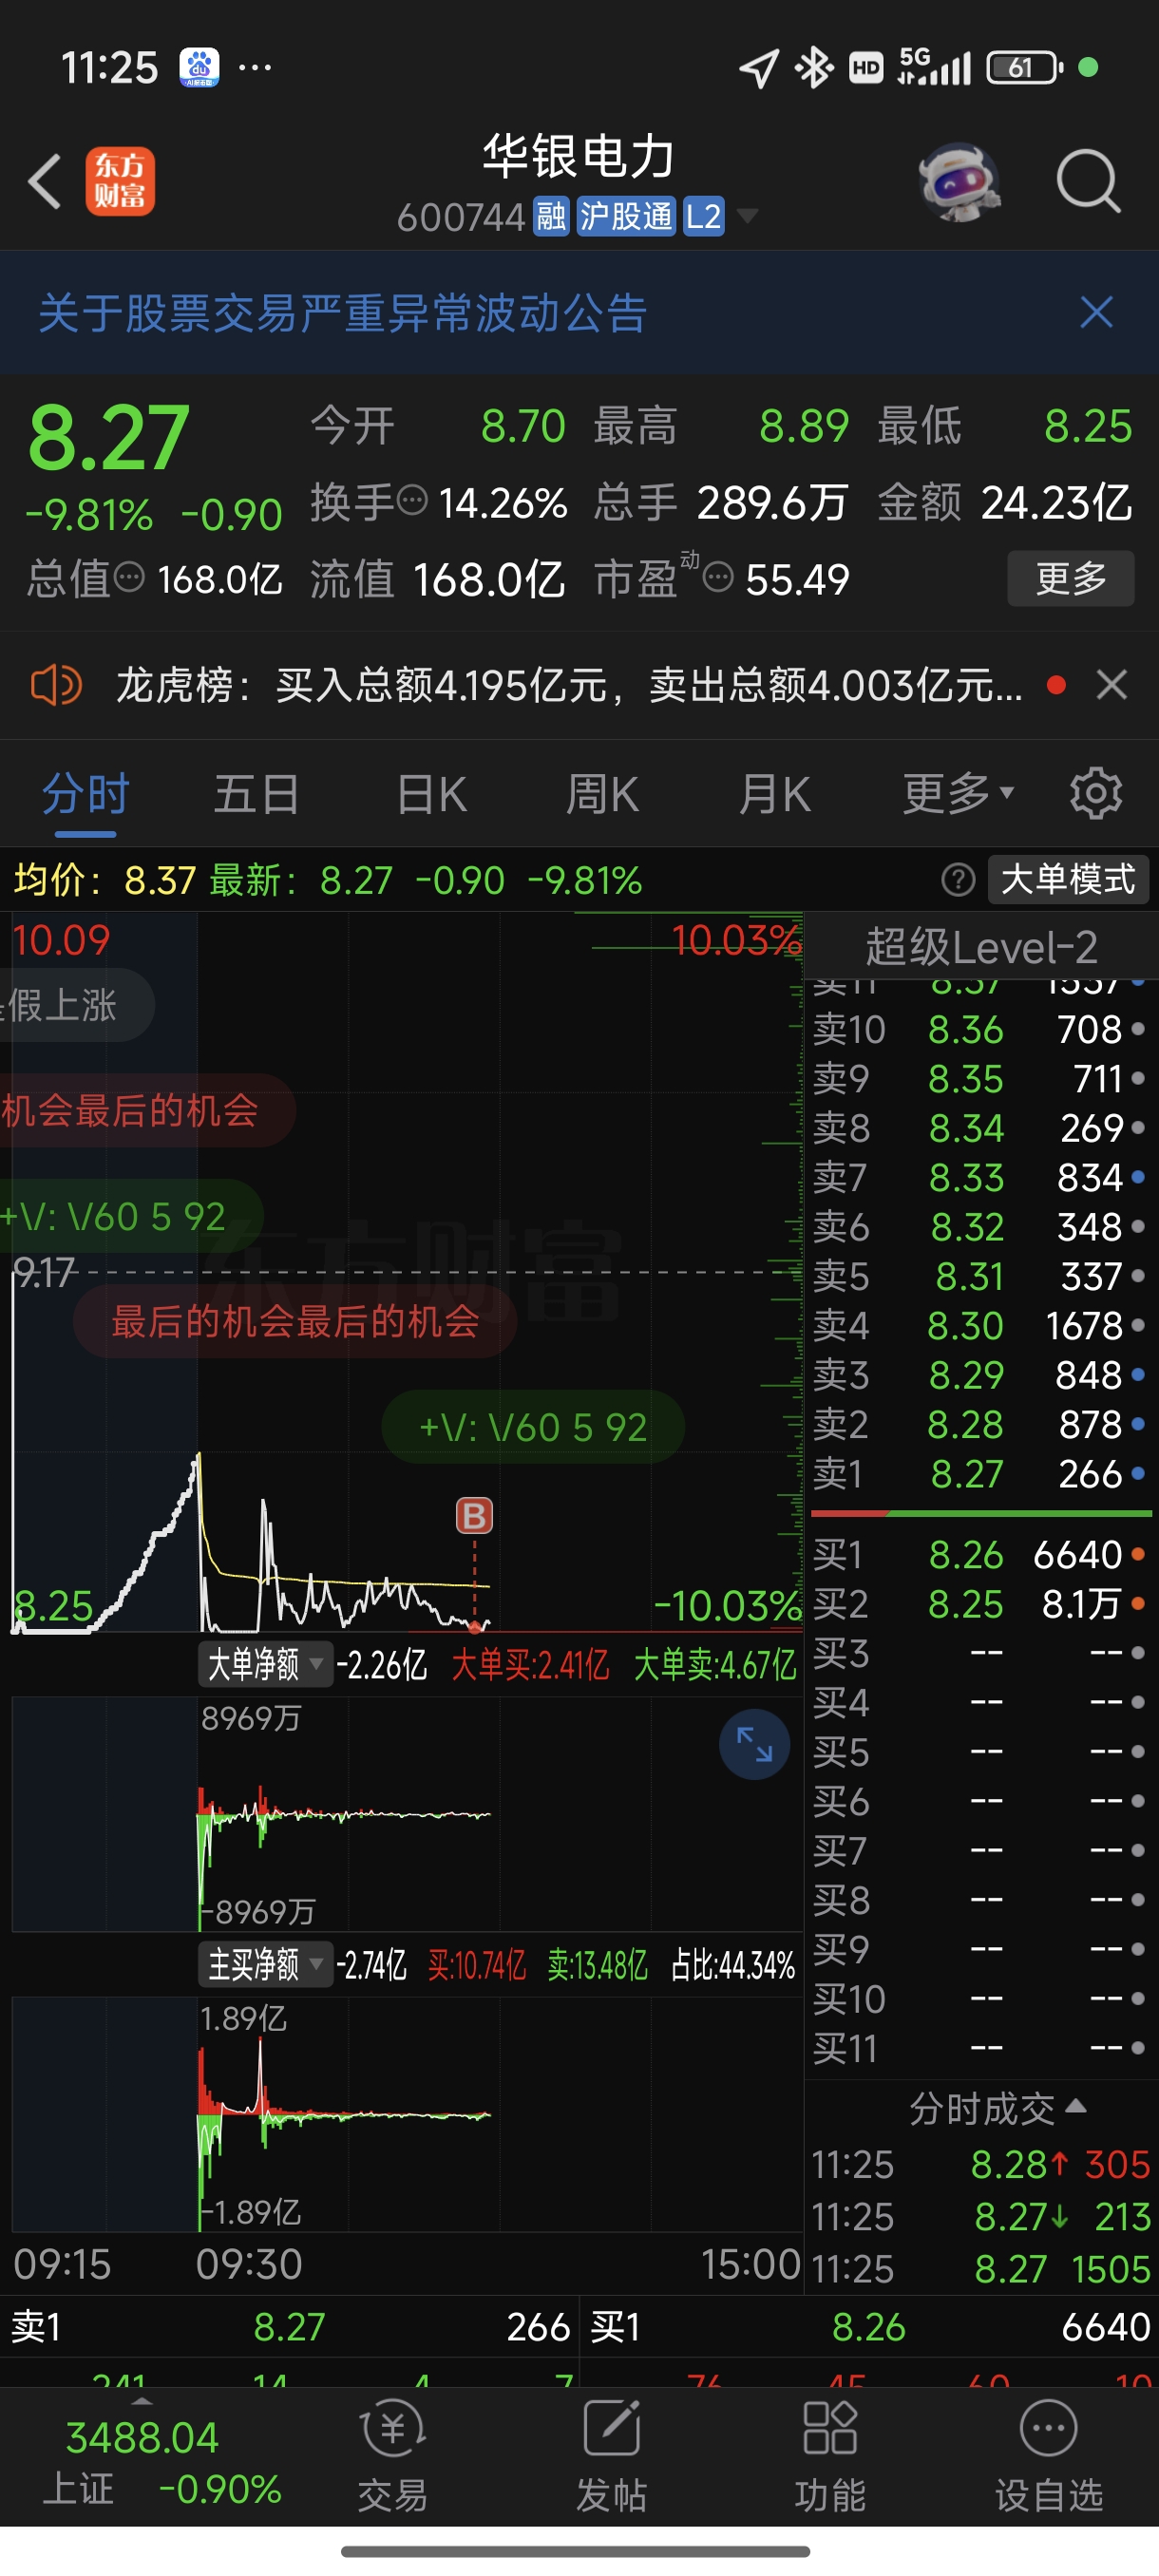Collapse 分时成交 section arrow
The image size is (1159, 2576).
(x=1076, y=2105)
